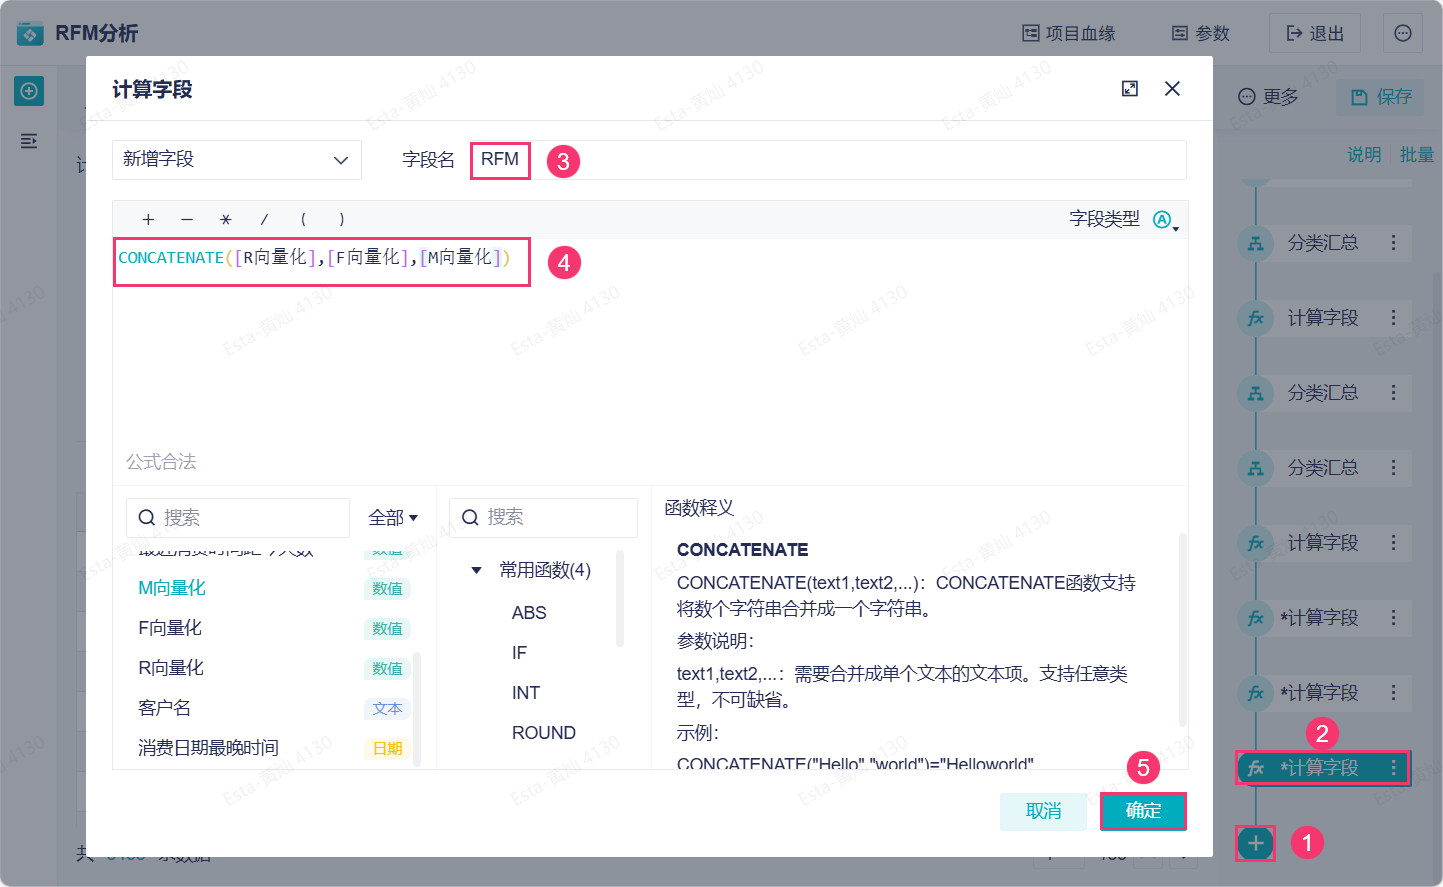The height and width of the screenshot is (887, 1443).
Task: Open 项目血缘 project lineage
Action: 1068,34
